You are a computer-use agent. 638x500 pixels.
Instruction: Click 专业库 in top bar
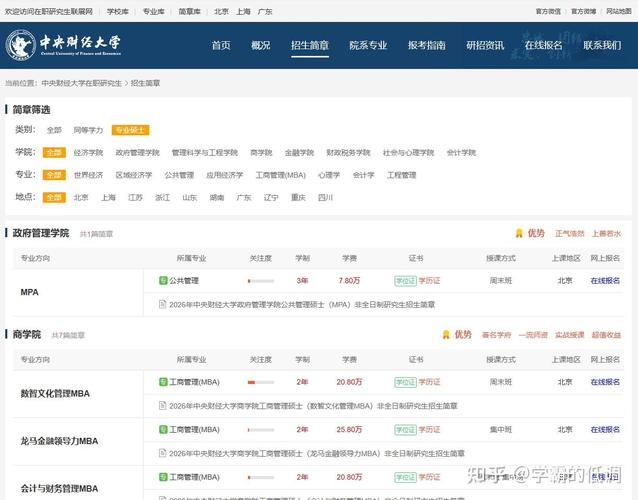click(153, 11)
